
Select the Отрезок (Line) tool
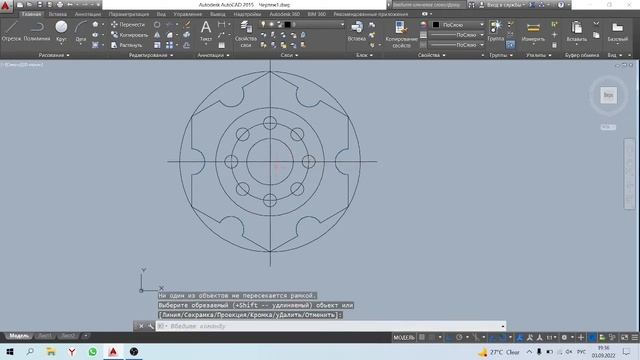point(11,31)
